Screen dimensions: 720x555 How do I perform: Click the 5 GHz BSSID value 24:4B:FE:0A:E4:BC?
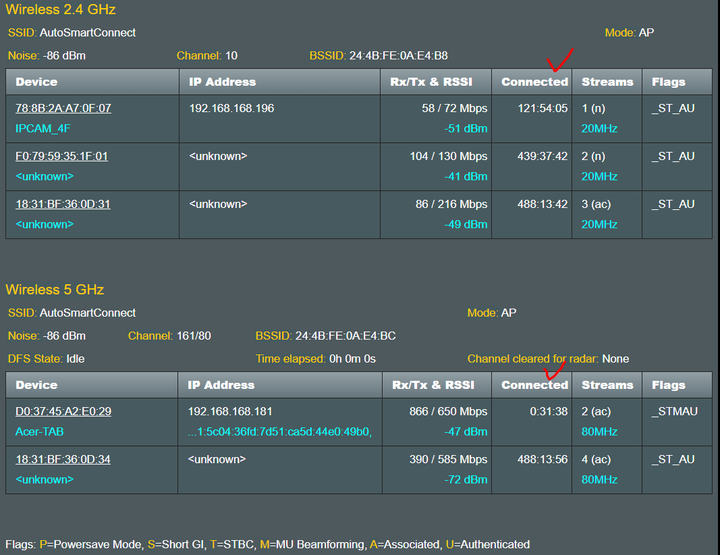coord(345,336)
